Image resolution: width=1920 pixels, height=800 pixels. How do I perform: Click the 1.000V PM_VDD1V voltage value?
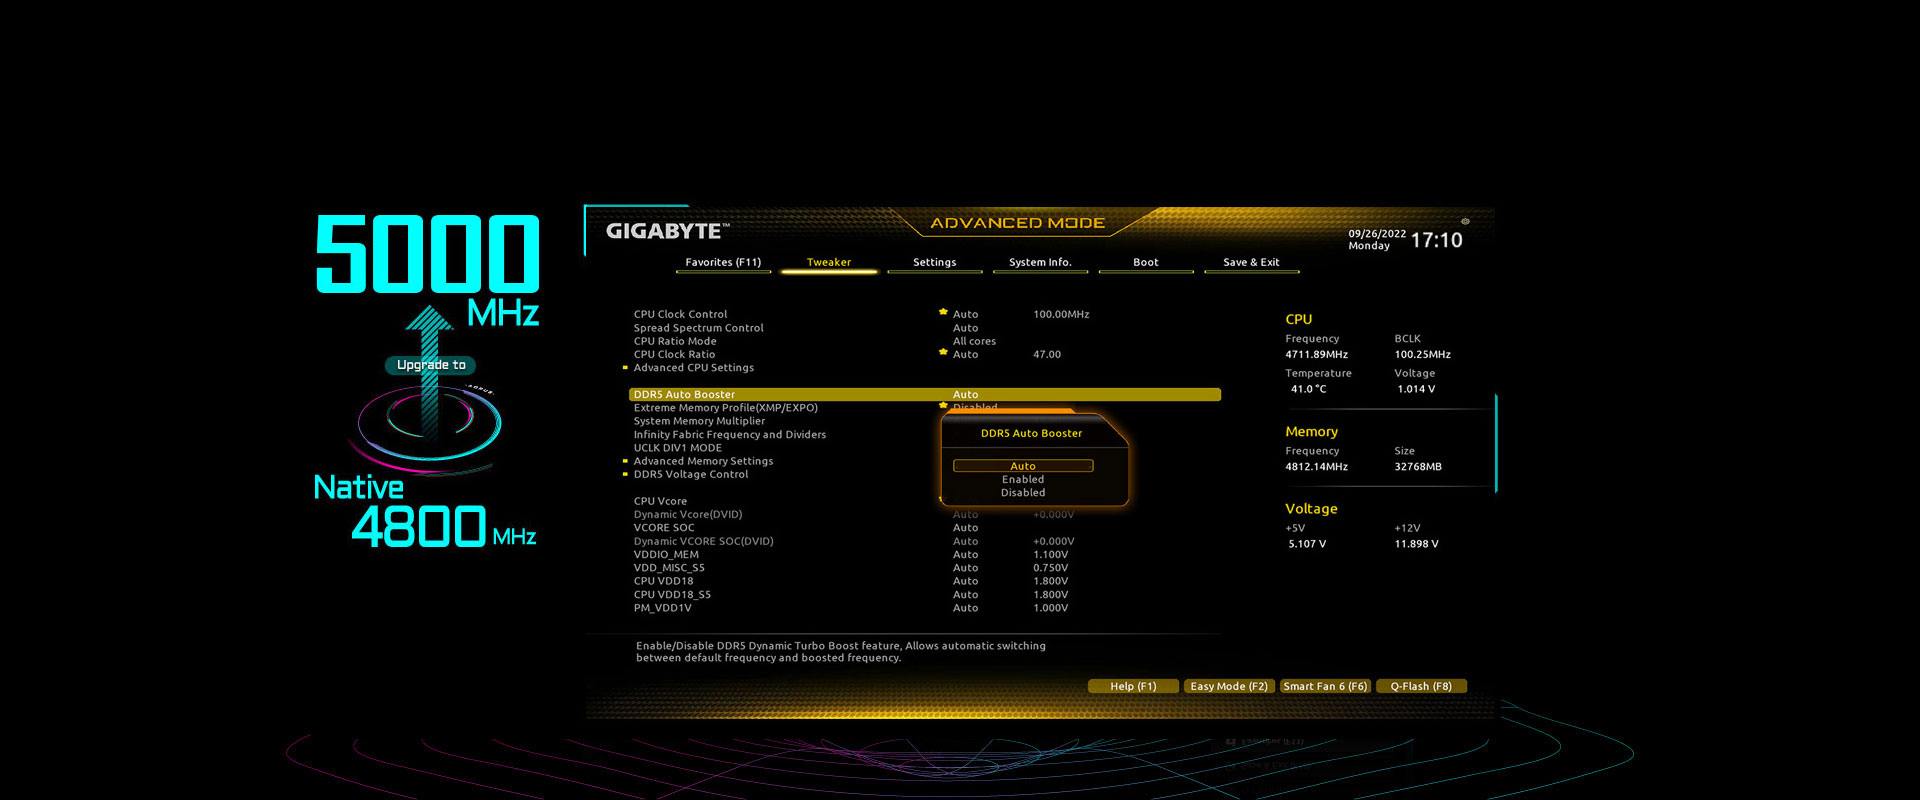coord(1051,608)
